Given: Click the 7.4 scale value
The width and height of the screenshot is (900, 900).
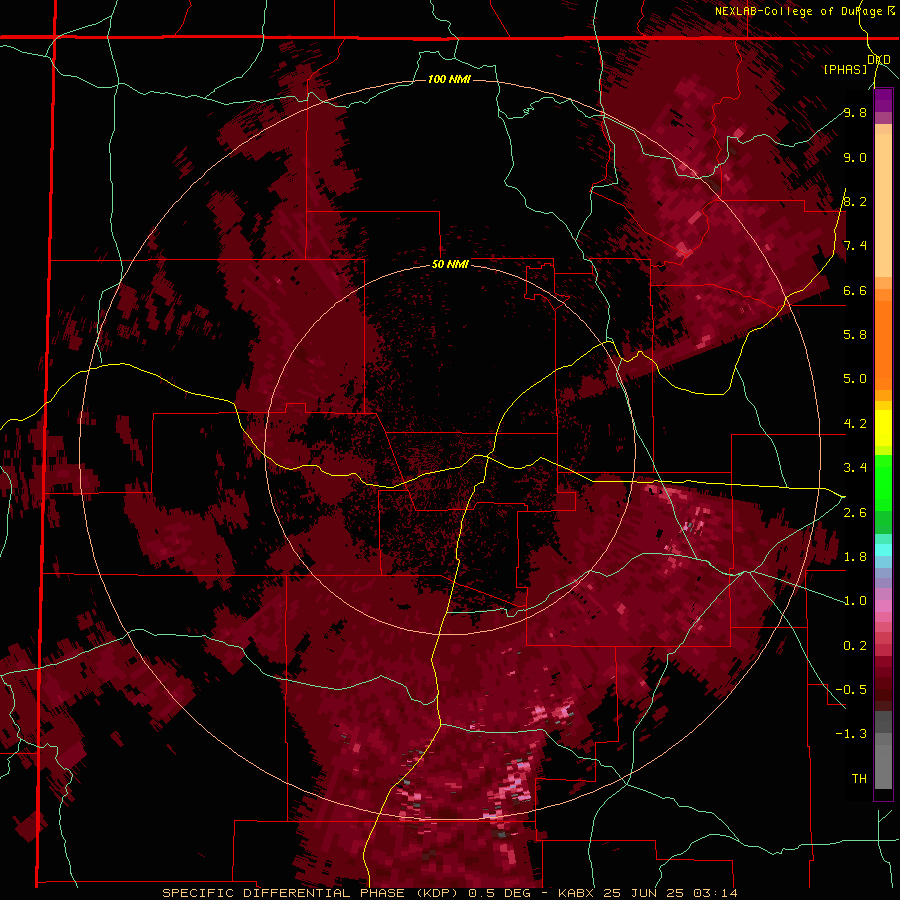Looking at the screenshot, I should point(855,246).
